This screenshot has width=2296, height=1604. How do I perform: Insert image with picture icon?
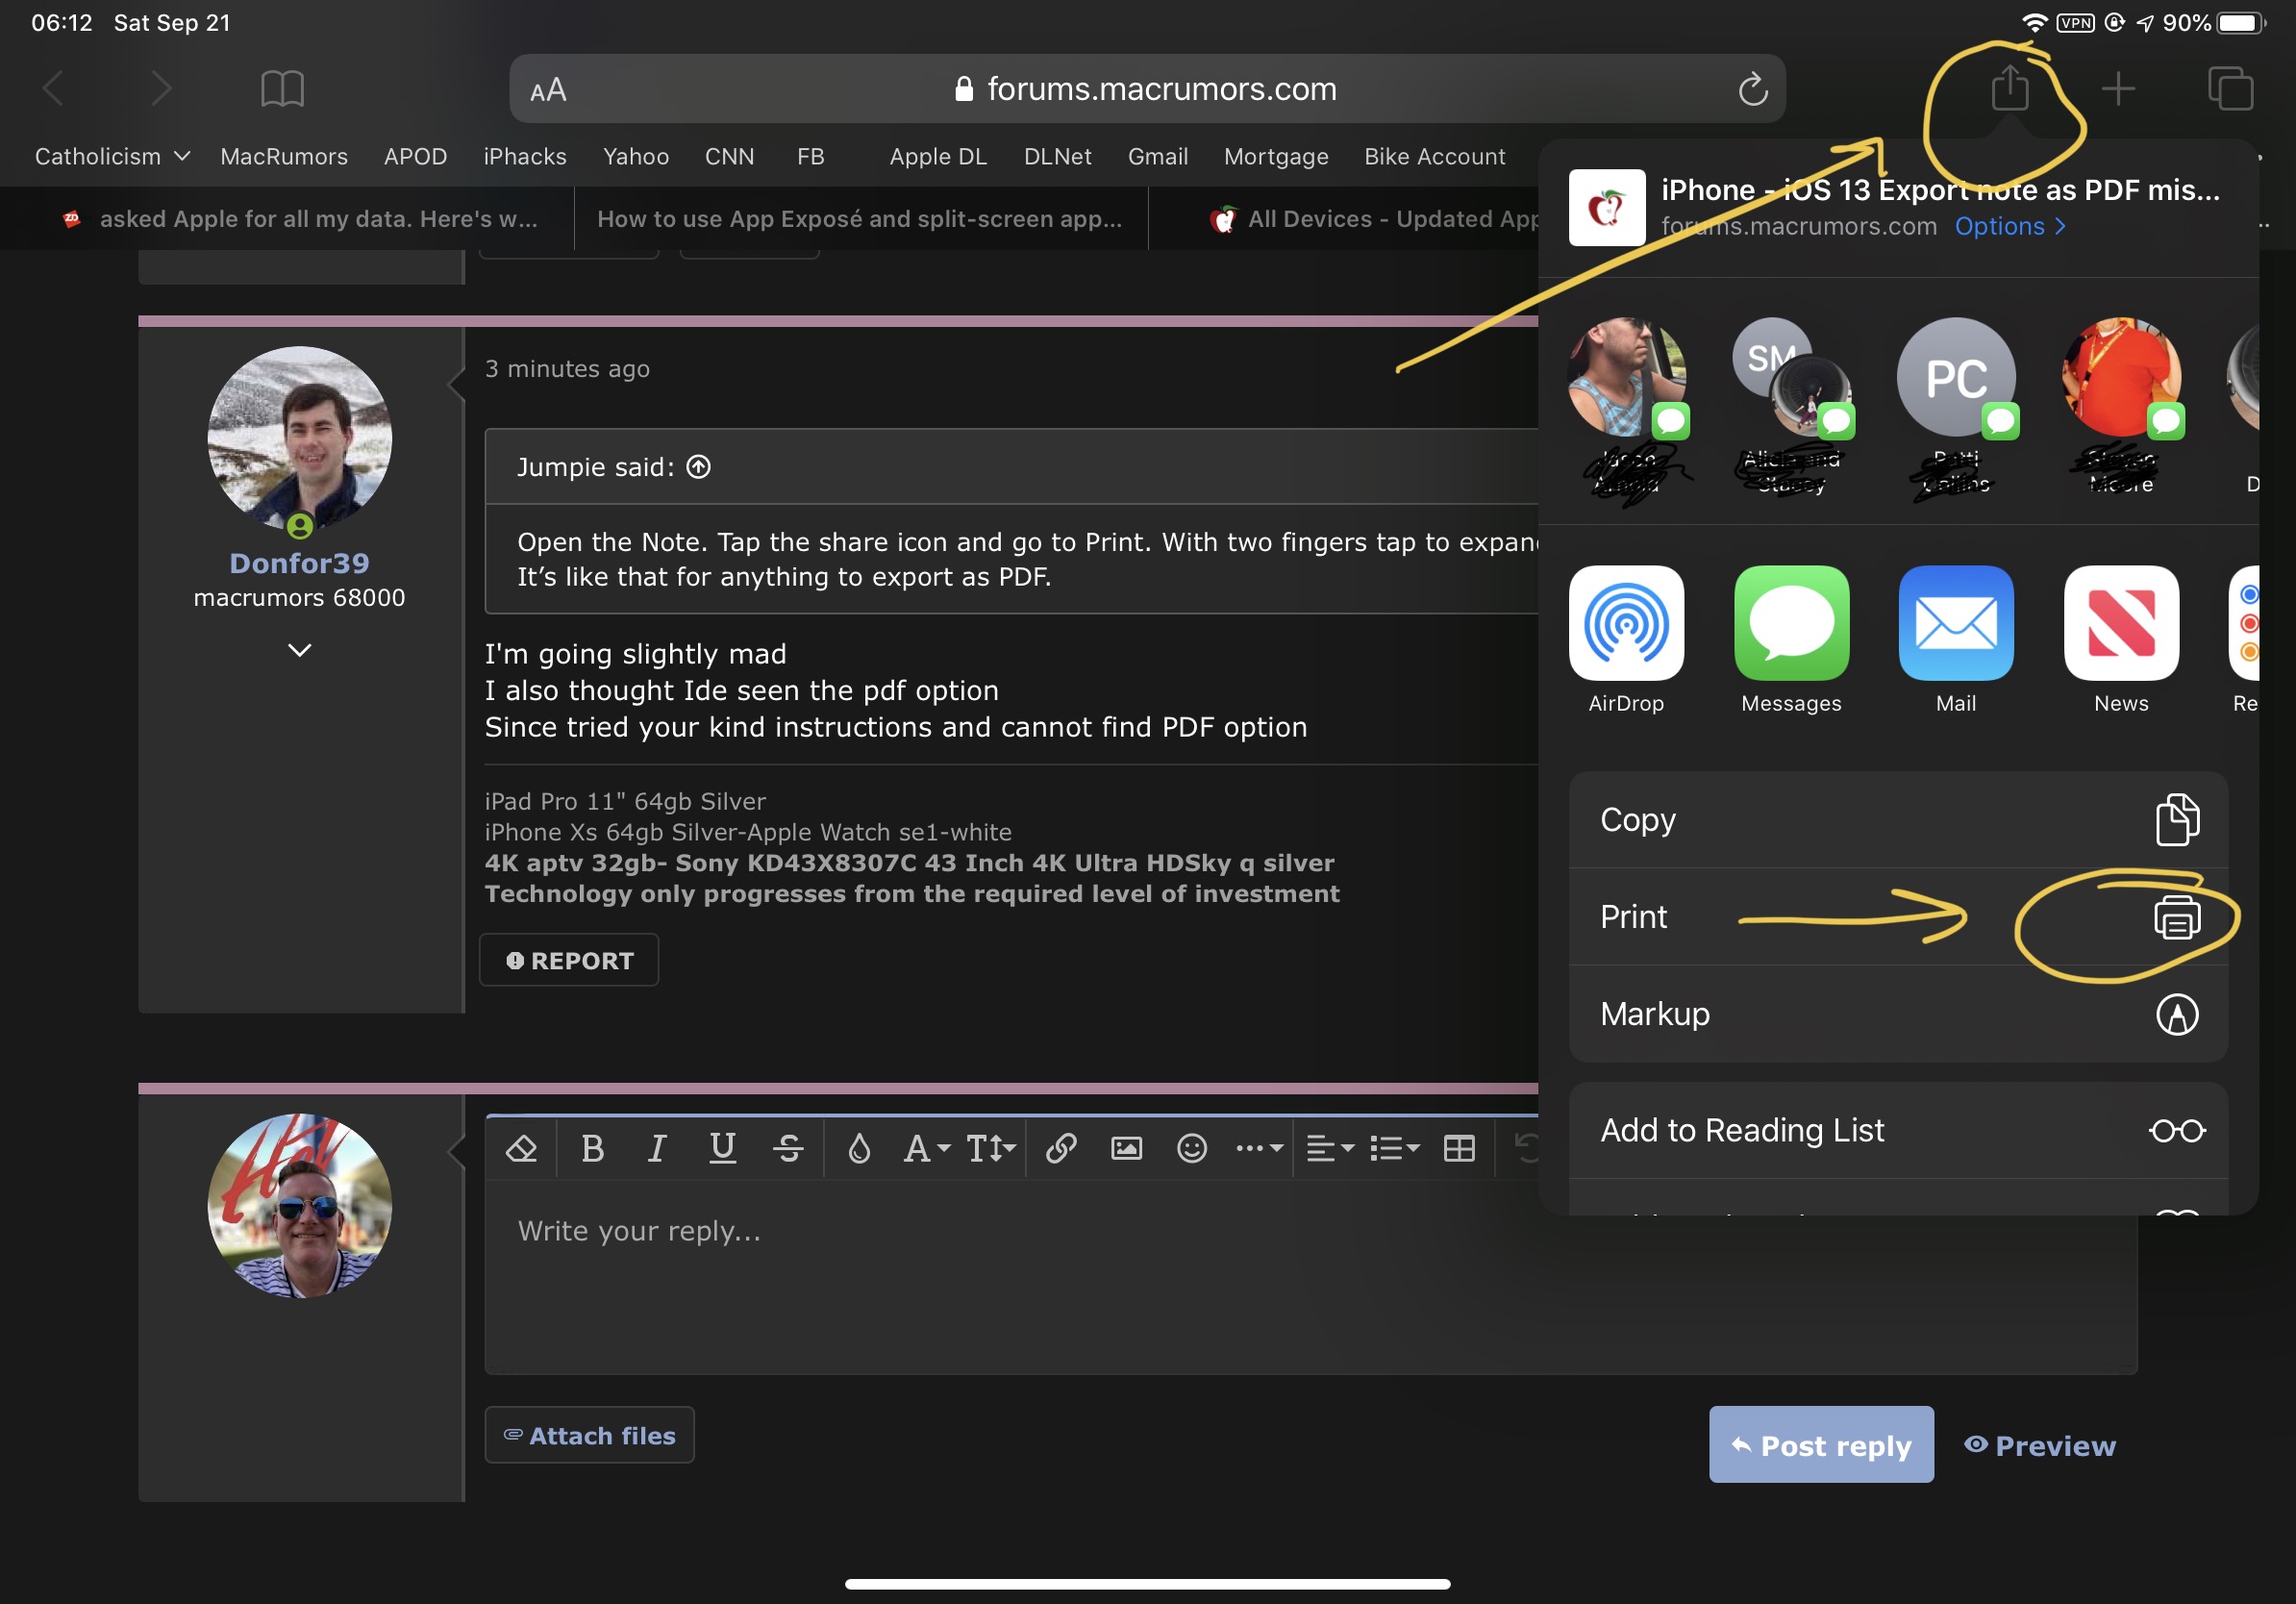tap(1127, 1148)
